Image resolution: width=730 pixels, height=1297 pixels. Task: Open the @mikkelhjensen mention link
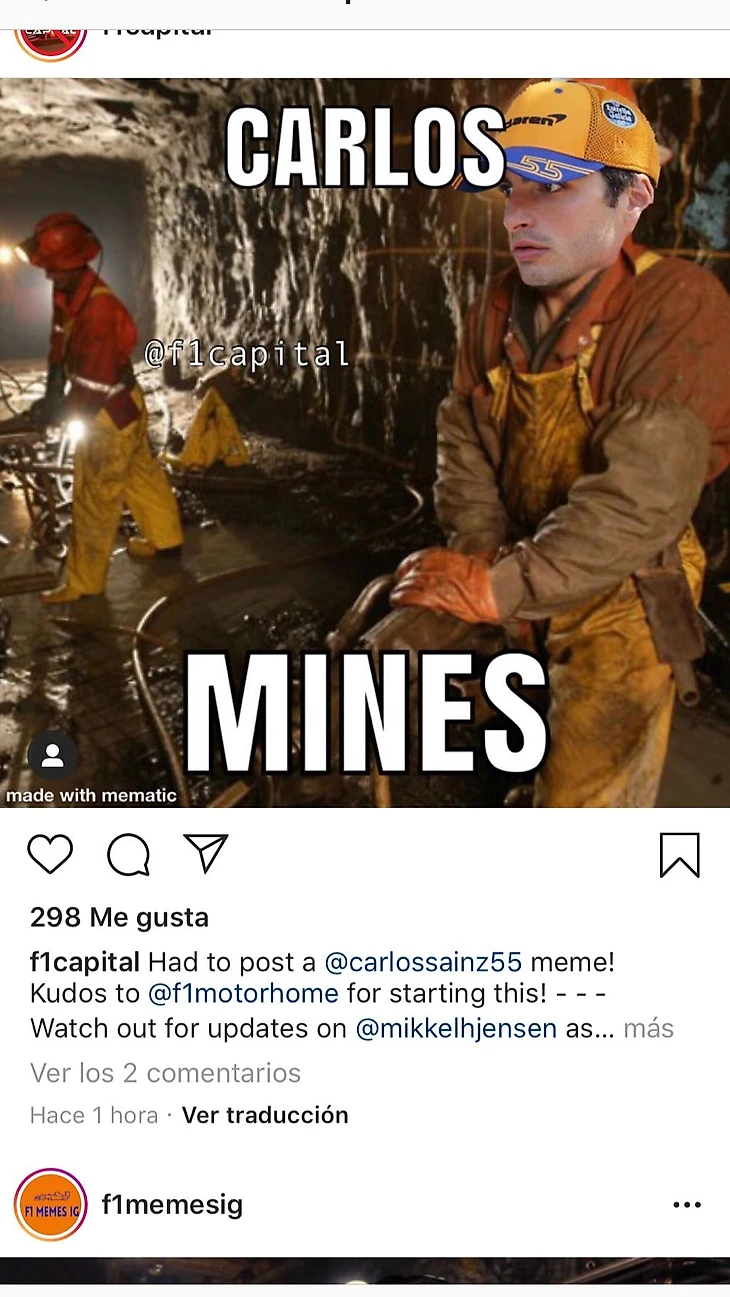[x=456, y=1028]
